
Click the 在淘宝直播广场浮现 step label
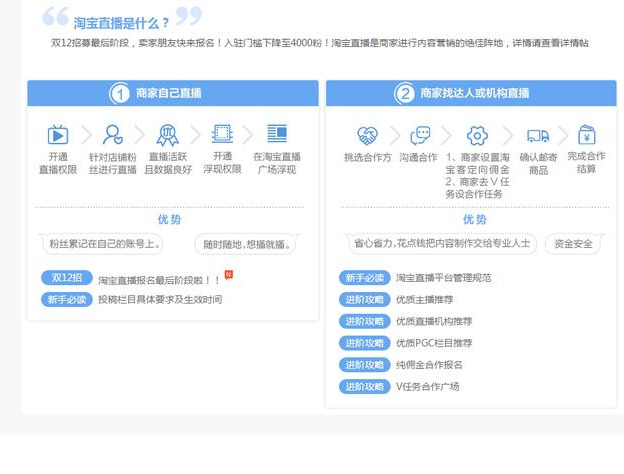click(277, 163)
